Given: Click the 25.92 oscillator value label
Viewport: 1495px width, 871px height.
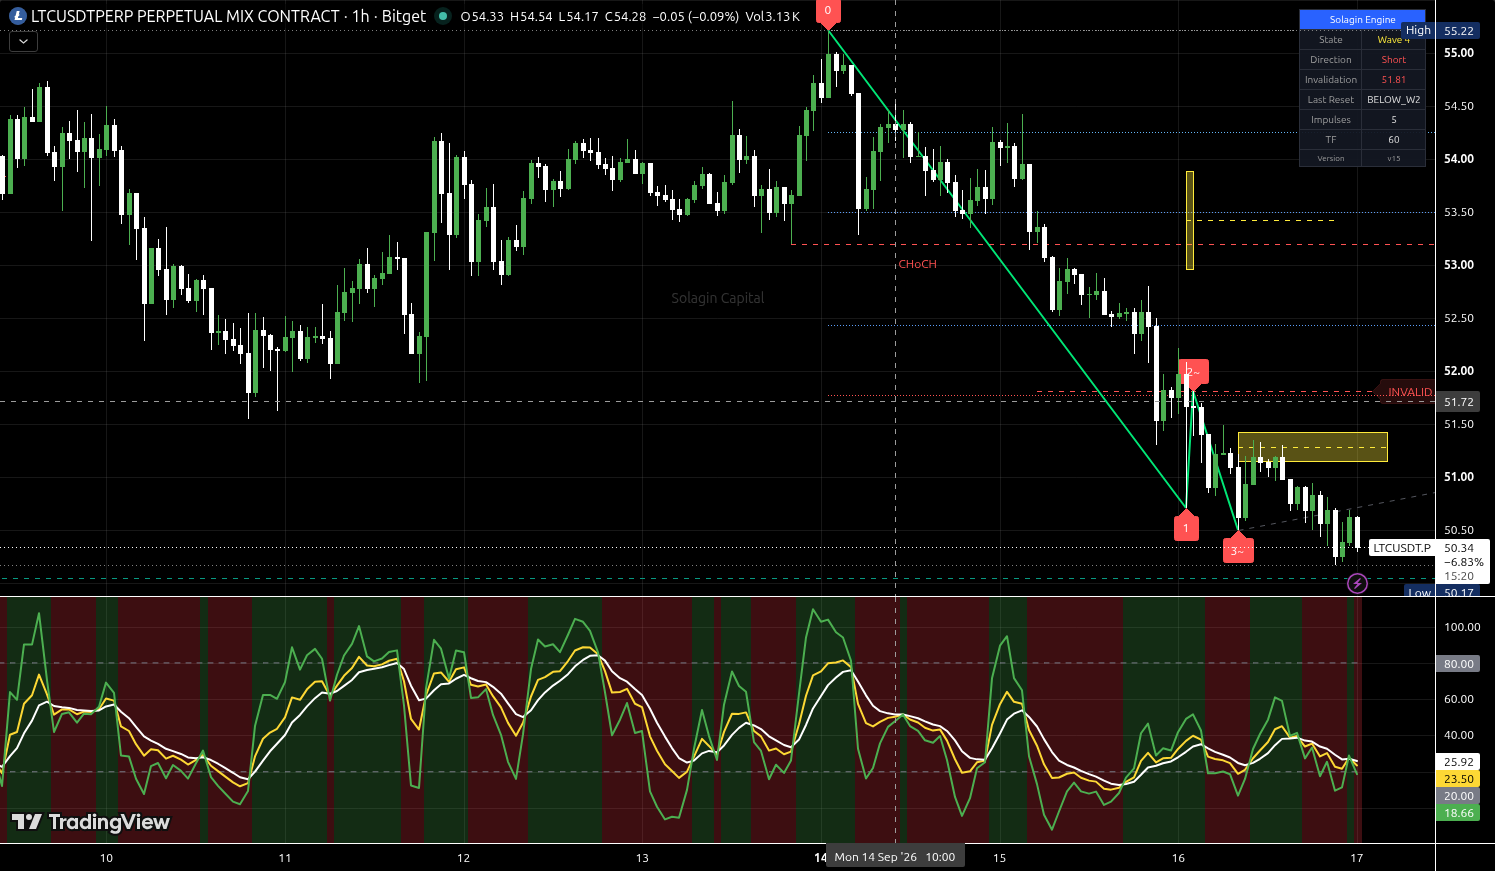Looking at the screenshot, I should click(x=1459, y=762).
